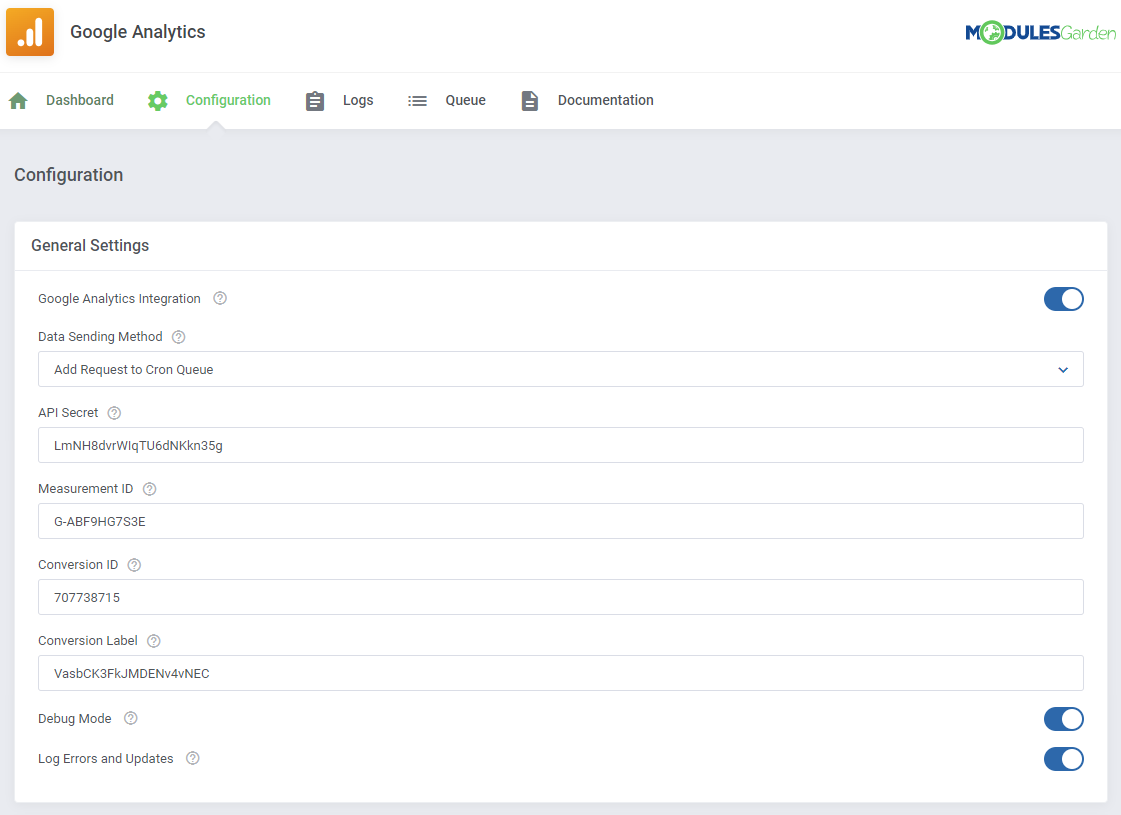Open the Data Sending Method dropdown
The image size is (1121, 815).
tap(560, 369)
